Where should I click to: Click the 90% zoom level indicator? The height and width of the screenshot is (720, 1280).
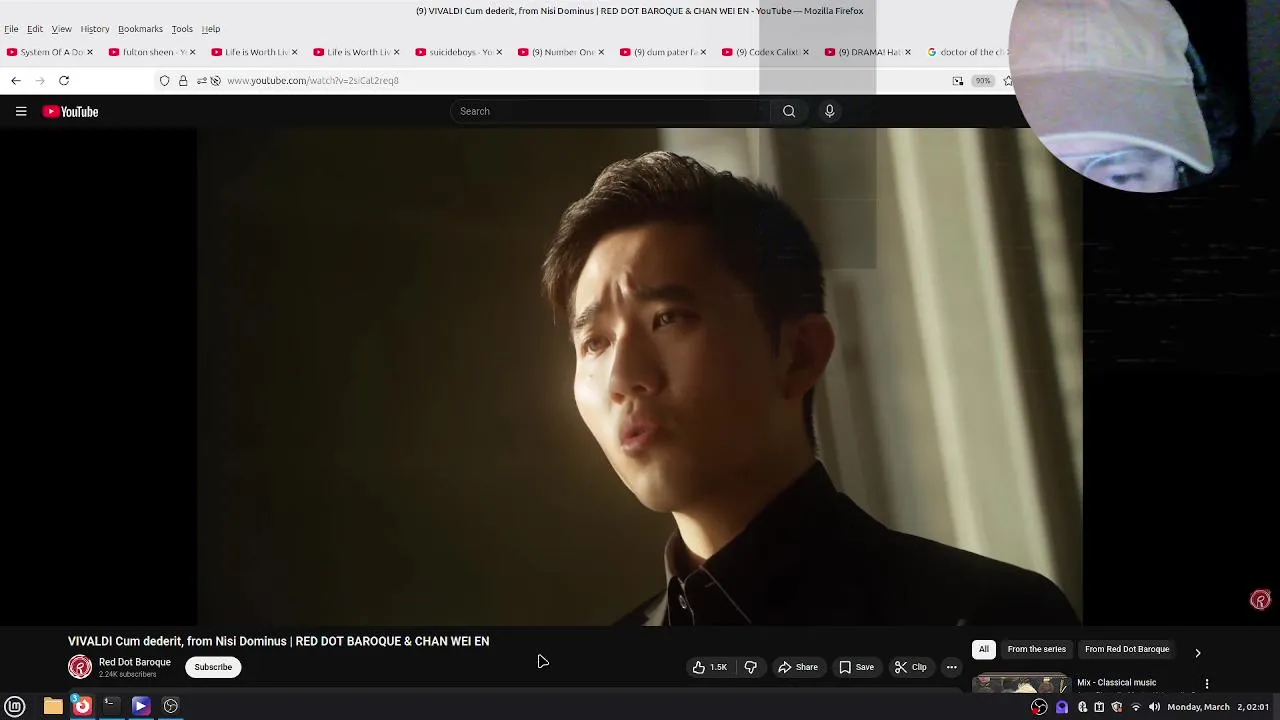[983, 81]
